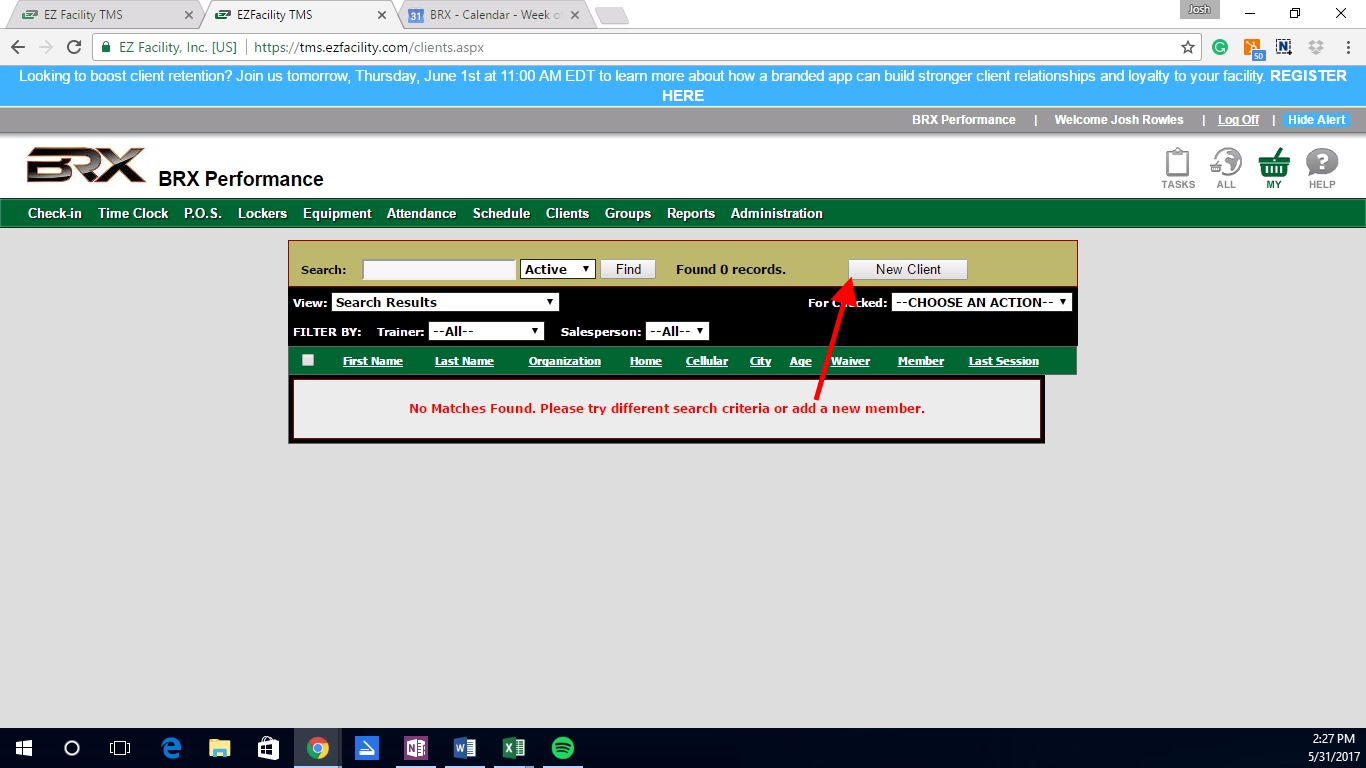
Task: Open the Tasks clipboard icon
Action: (1178, 163)
